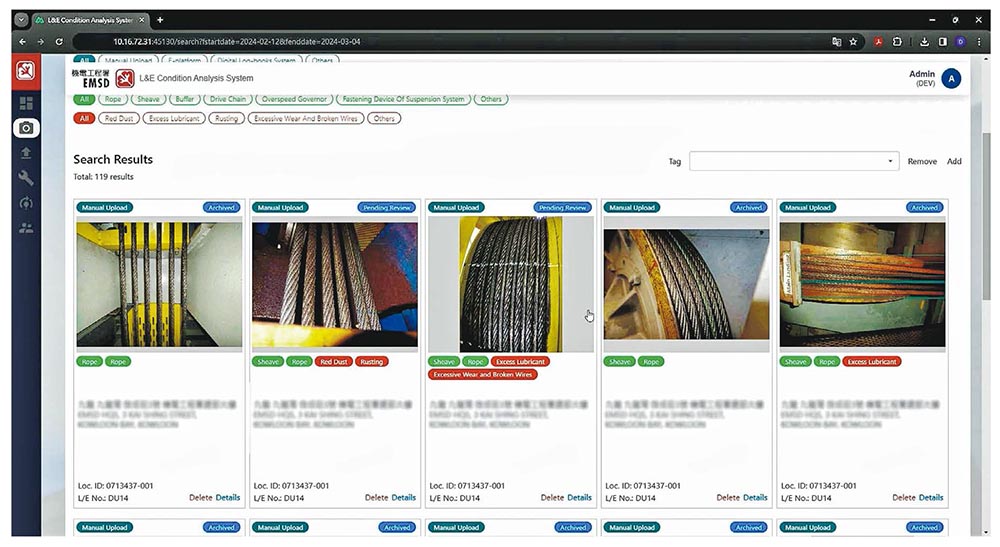1000x547 pixels.
Task: Filter by Buffer component
Action: 185,99
